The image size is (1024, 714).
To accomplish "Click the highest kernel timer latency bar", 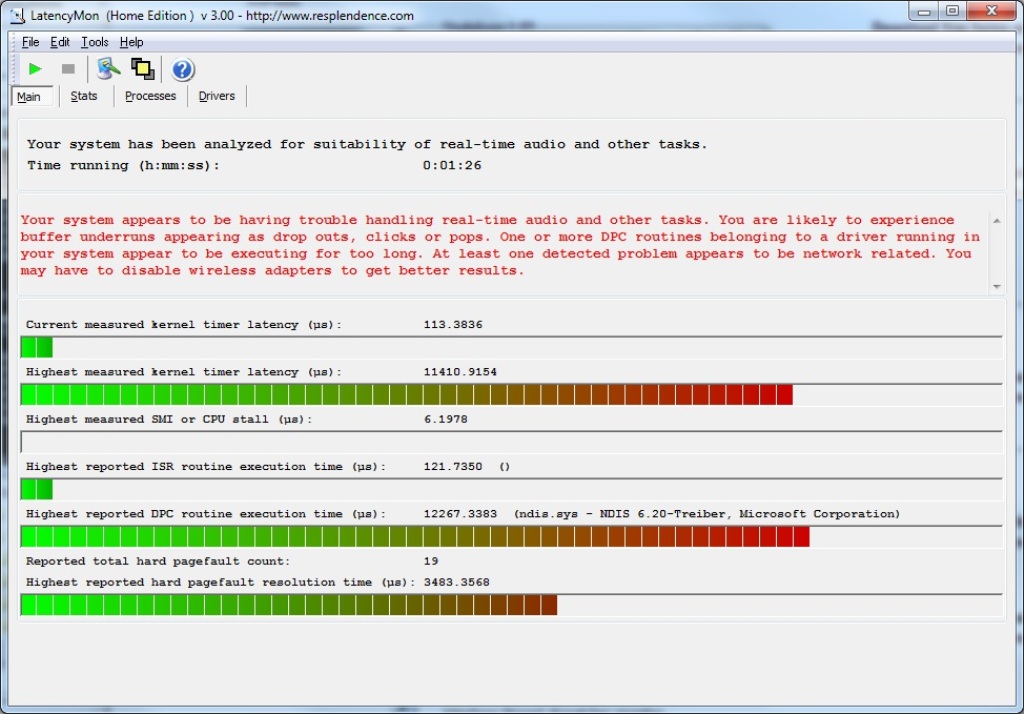I will coord(511,395).
